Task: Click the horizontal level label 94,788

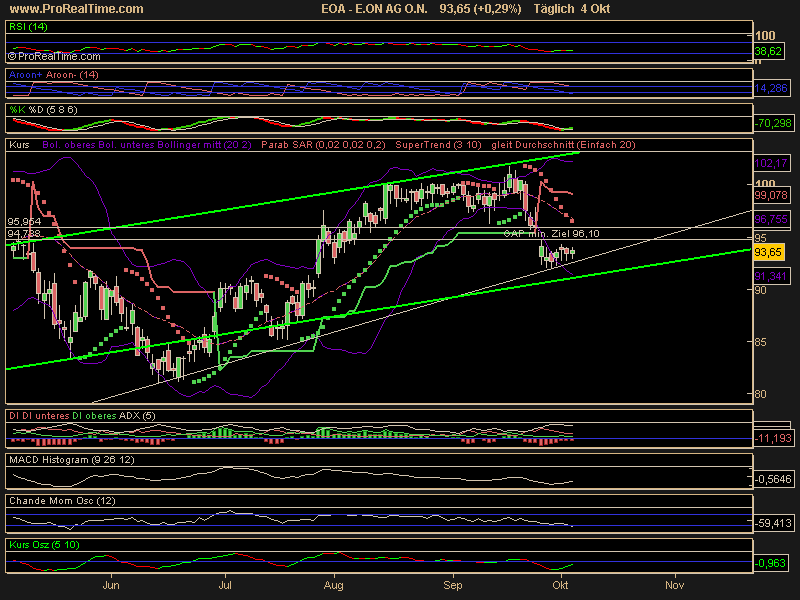Action: click(x=24, y=234)
